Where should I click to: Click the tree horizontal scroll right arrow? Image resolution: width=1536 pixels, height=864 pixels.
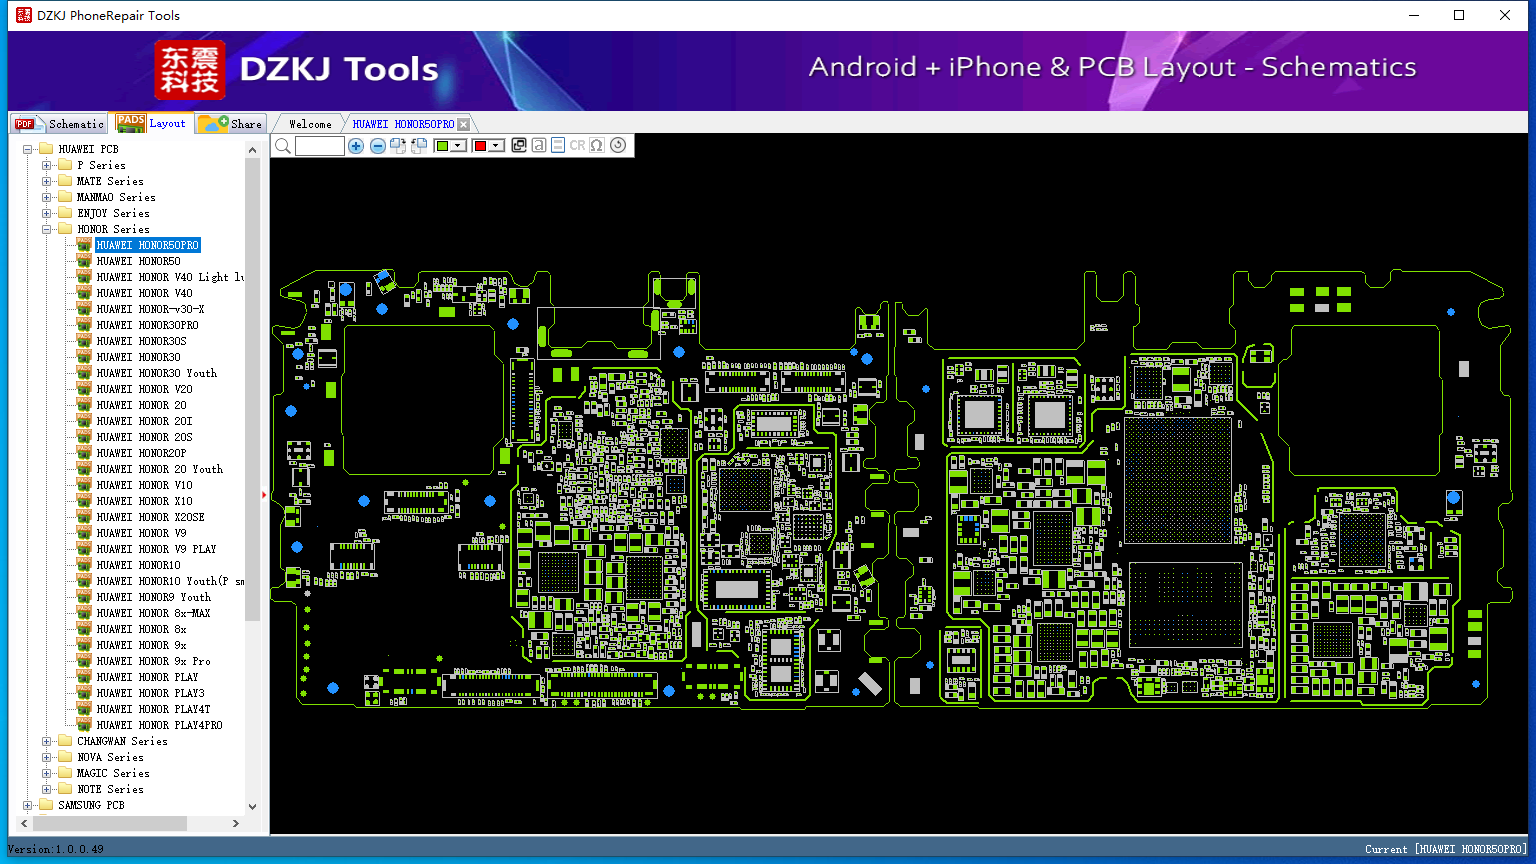[236, 823]
